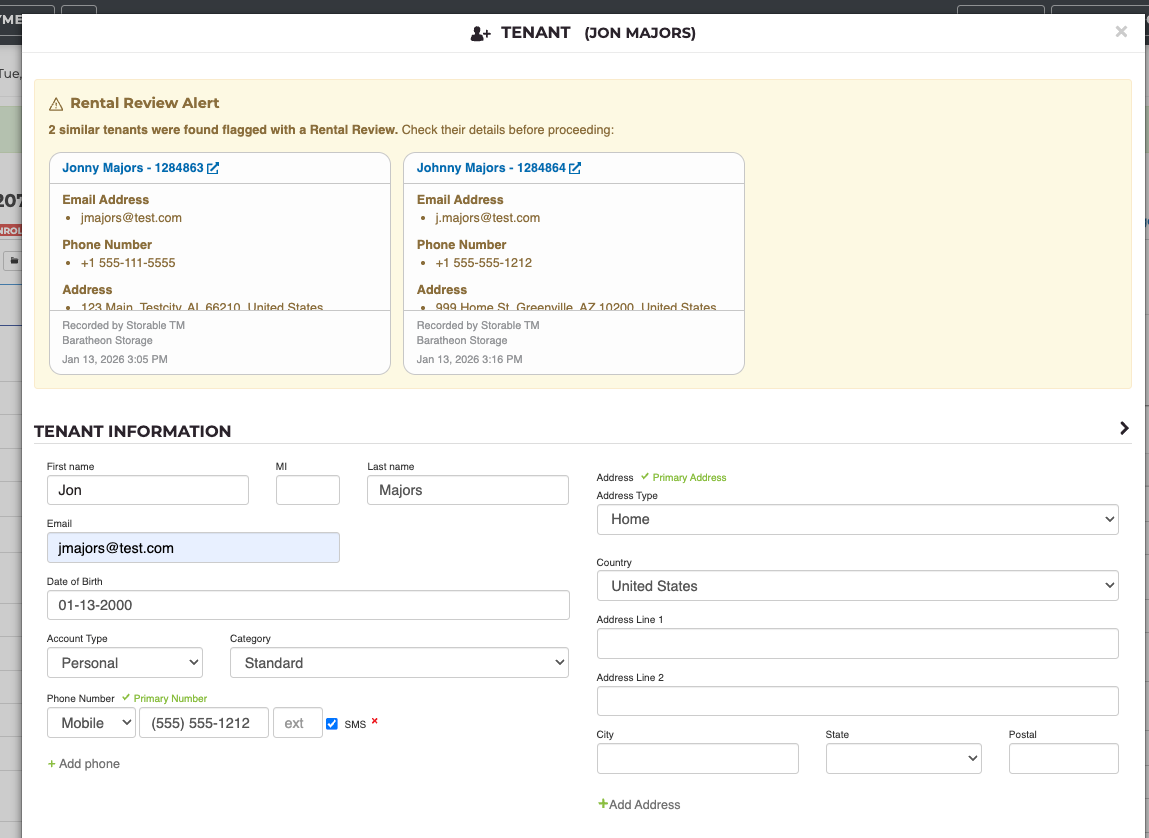
Task: Open the Address Type dropdown
Action: (857, 519)
